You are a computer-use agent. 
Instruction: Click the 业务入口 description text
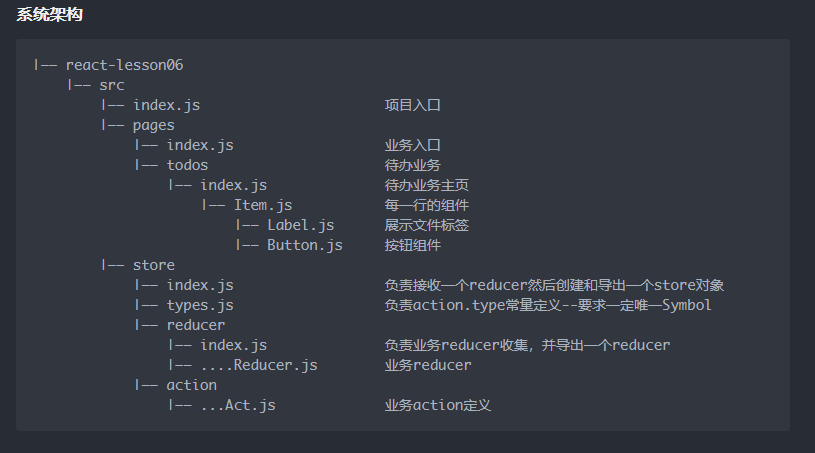click(413, 145)
